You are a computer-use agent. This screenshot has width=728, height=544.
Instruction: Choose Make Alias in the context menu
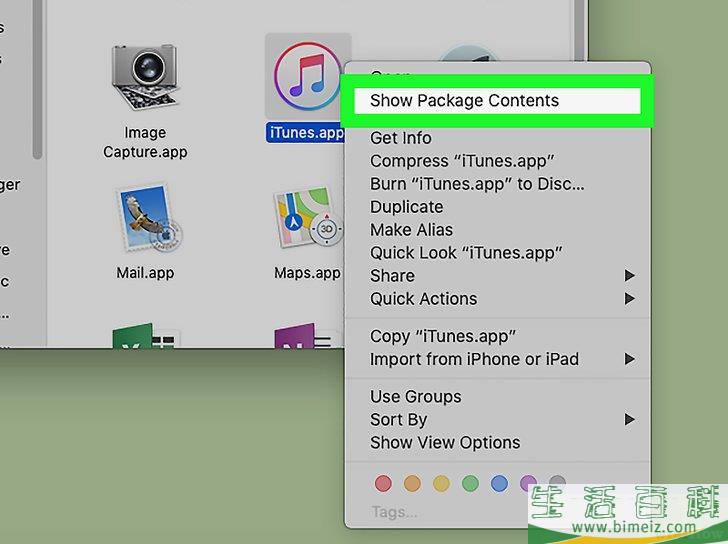[x=497, y=230]
